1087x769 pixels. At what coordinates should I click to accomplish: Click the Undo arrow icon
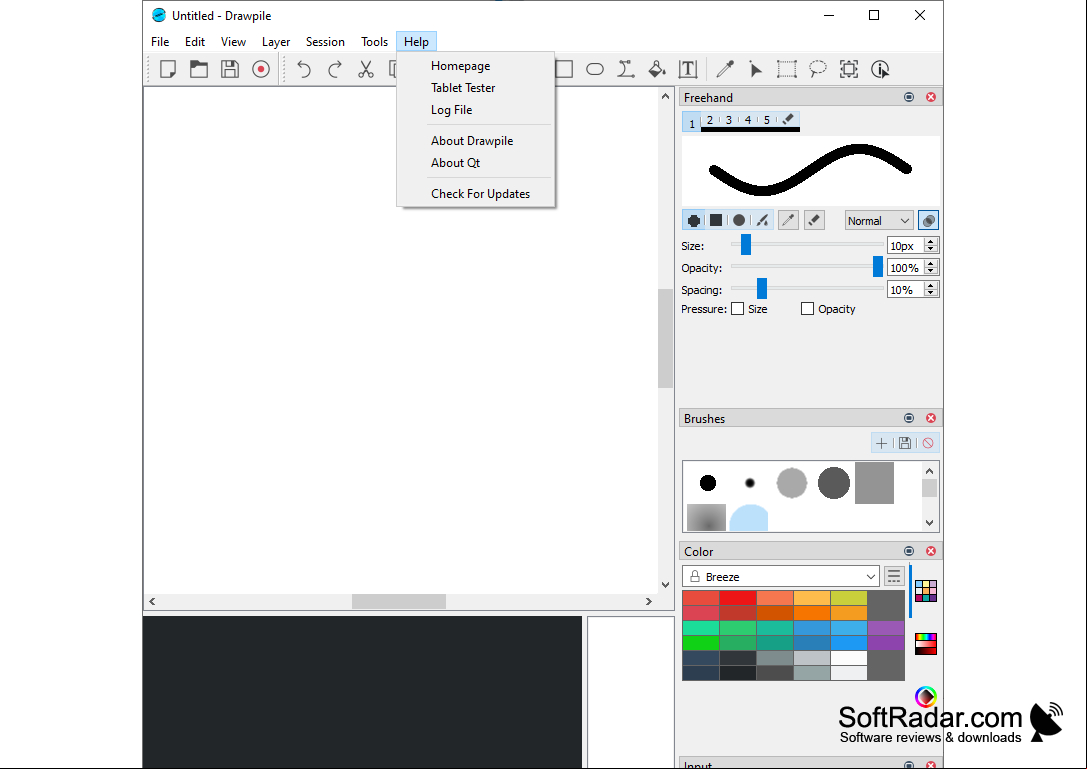tap(304, 69)
